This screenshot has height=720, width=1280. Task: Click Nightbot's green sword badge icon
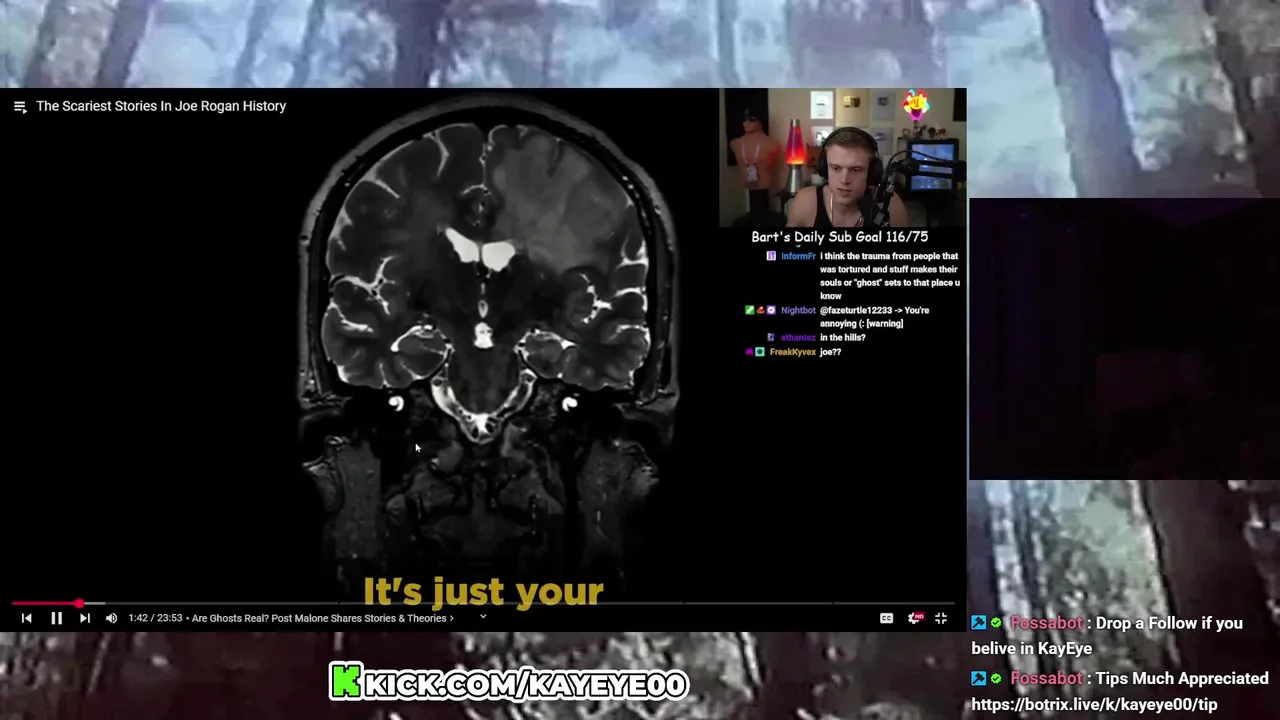750,311
